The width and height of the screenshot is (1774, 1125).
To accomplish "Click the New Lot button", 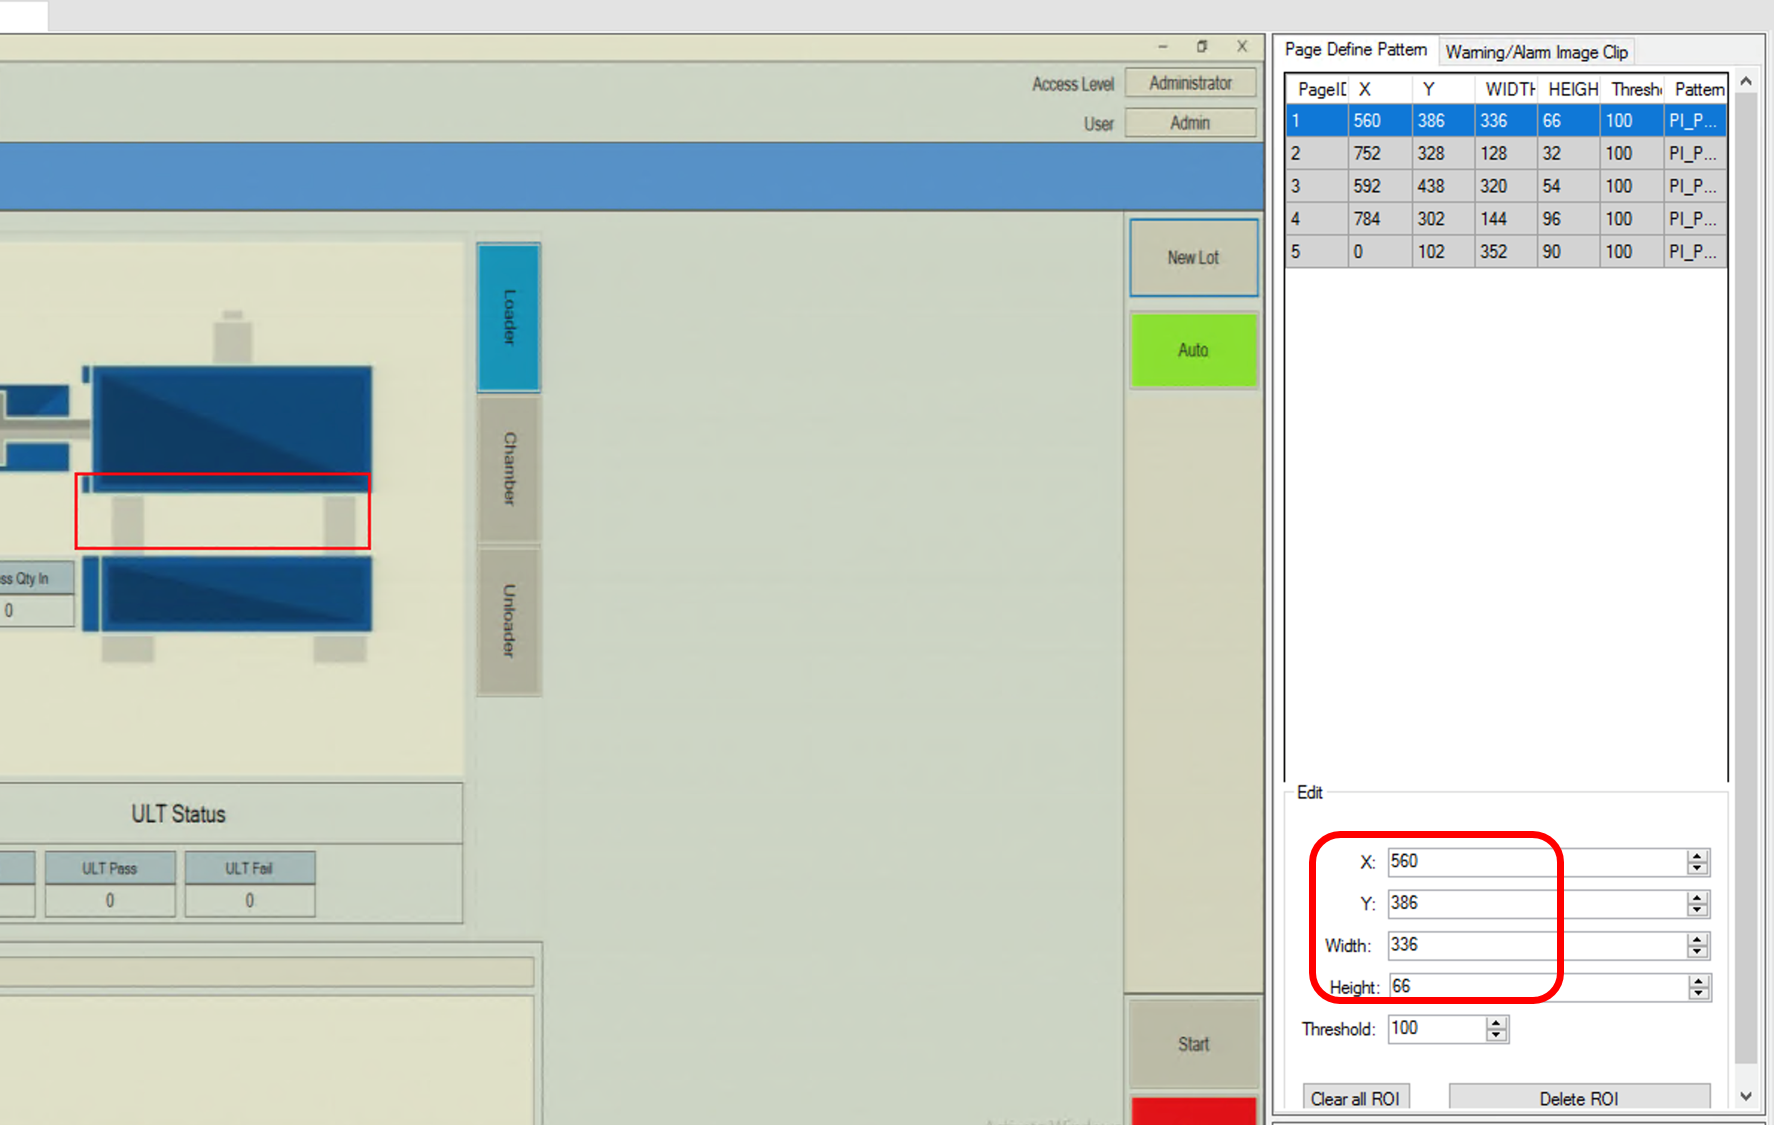I will tap(1193, 258).
